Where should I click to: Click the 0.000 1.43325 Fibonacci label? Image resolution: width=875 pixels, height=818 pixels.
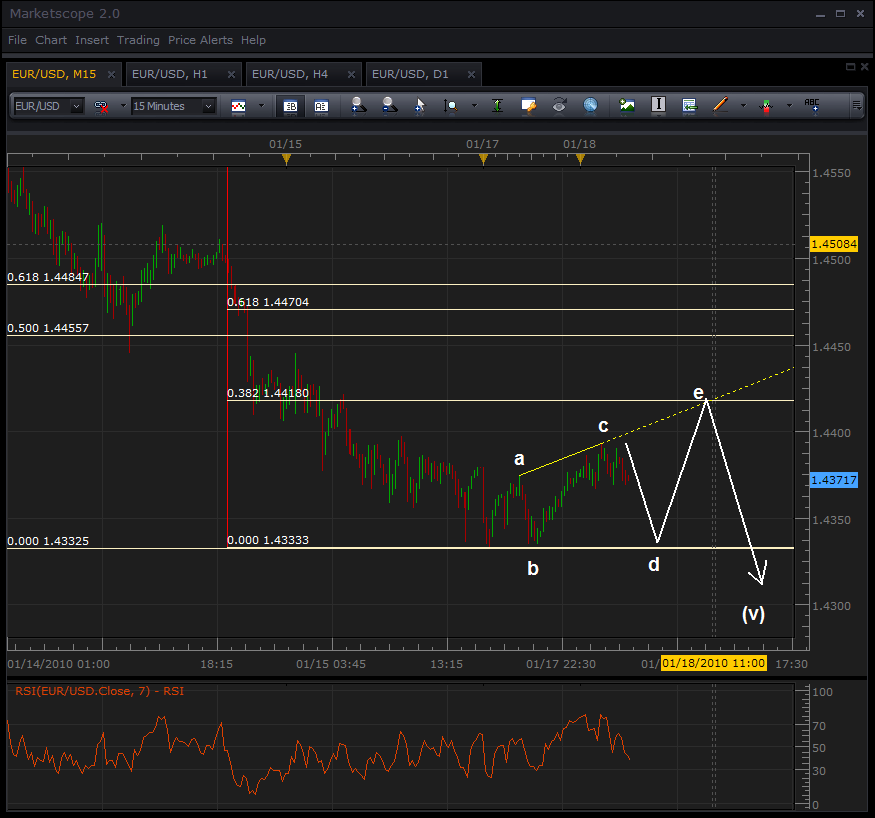[48, 541]
